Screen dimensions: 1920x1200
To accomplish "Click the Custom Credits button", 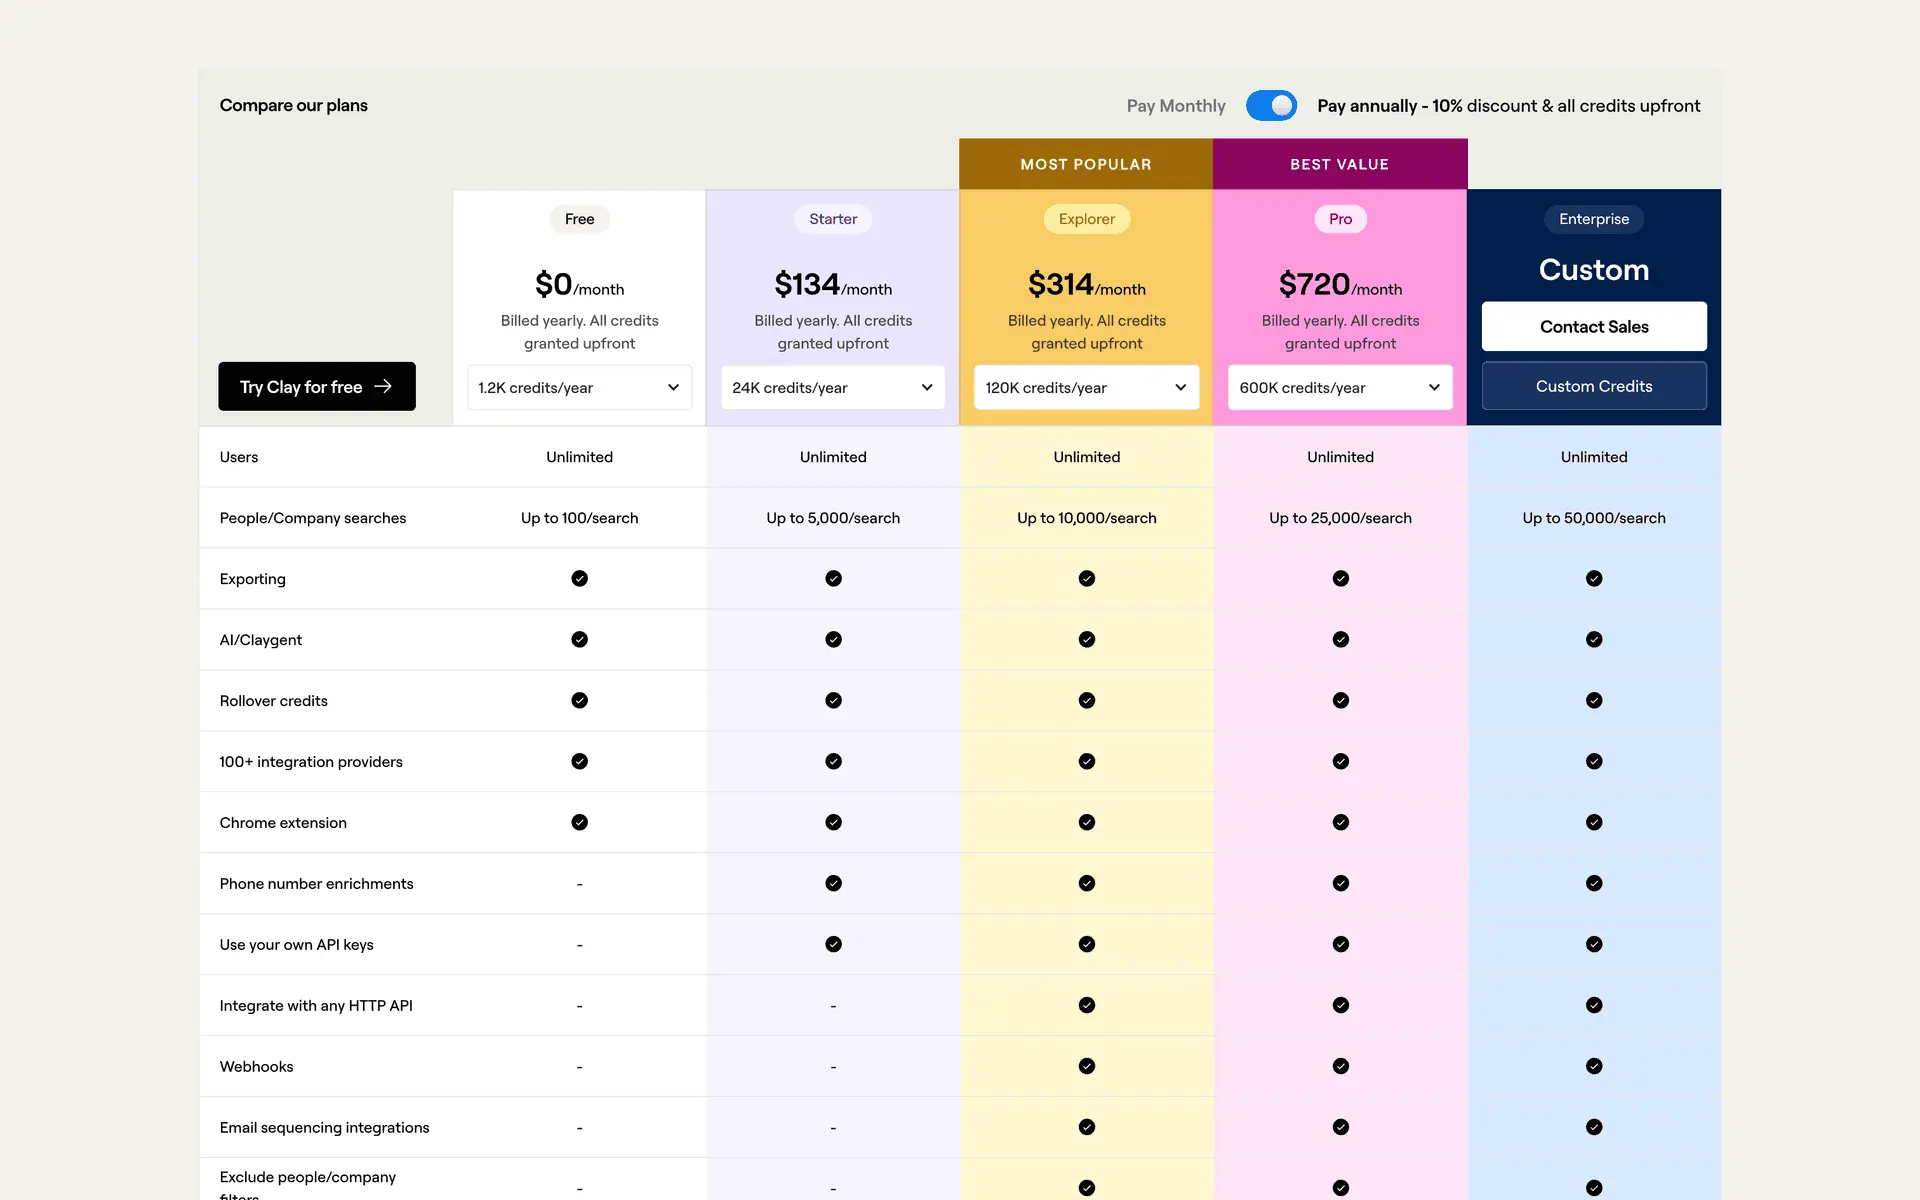I will point(1594,386).
